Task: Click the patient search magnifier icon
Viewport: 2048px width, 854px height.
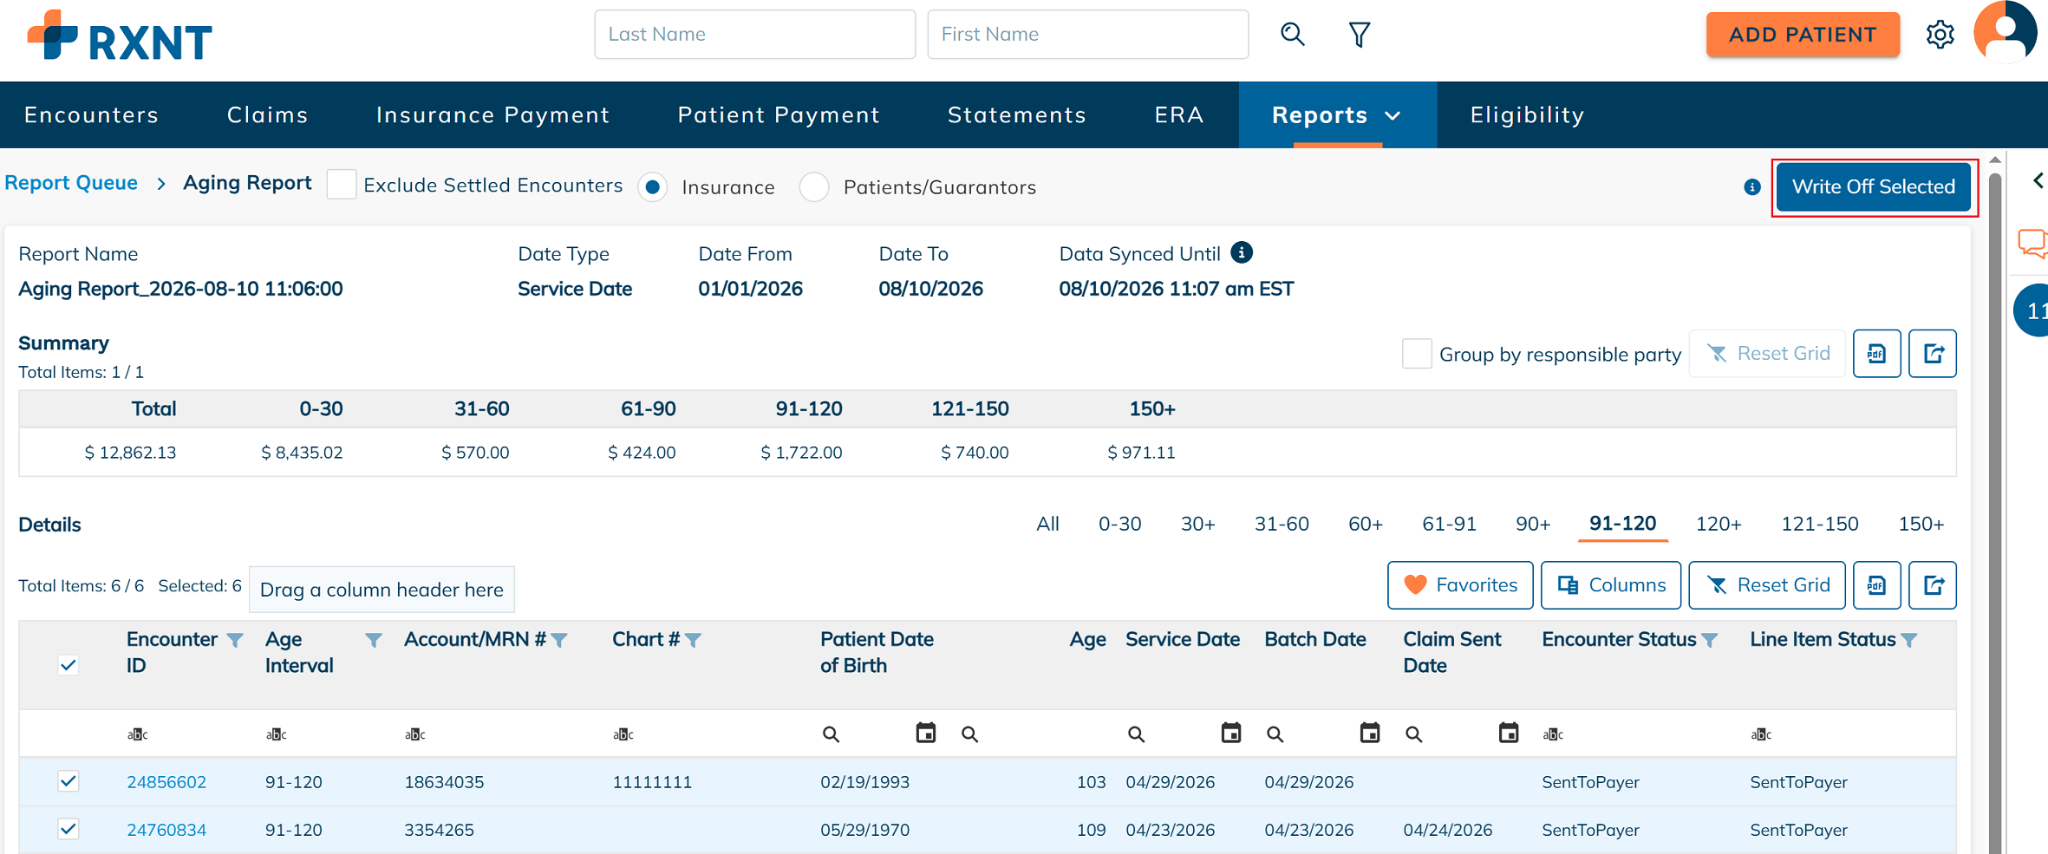Action: point(1292,34)
